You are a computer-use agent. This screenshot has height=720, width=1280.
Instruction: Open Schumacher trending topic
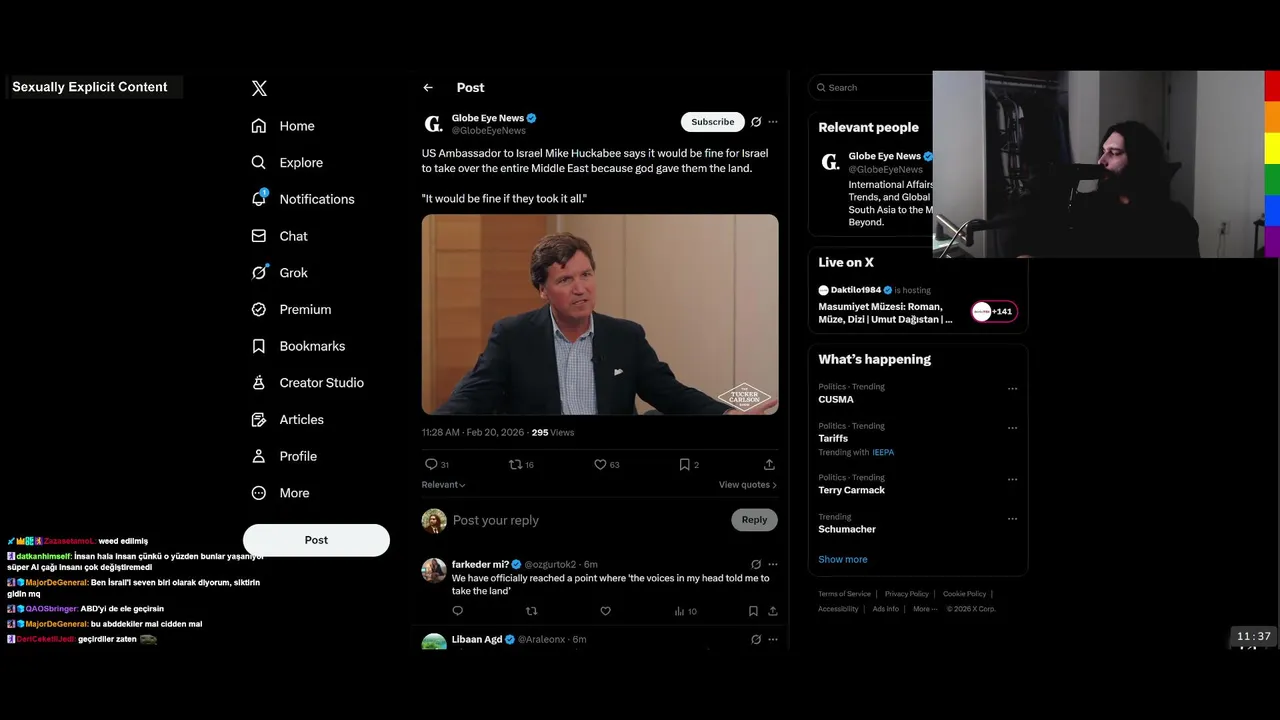[847, 529]
